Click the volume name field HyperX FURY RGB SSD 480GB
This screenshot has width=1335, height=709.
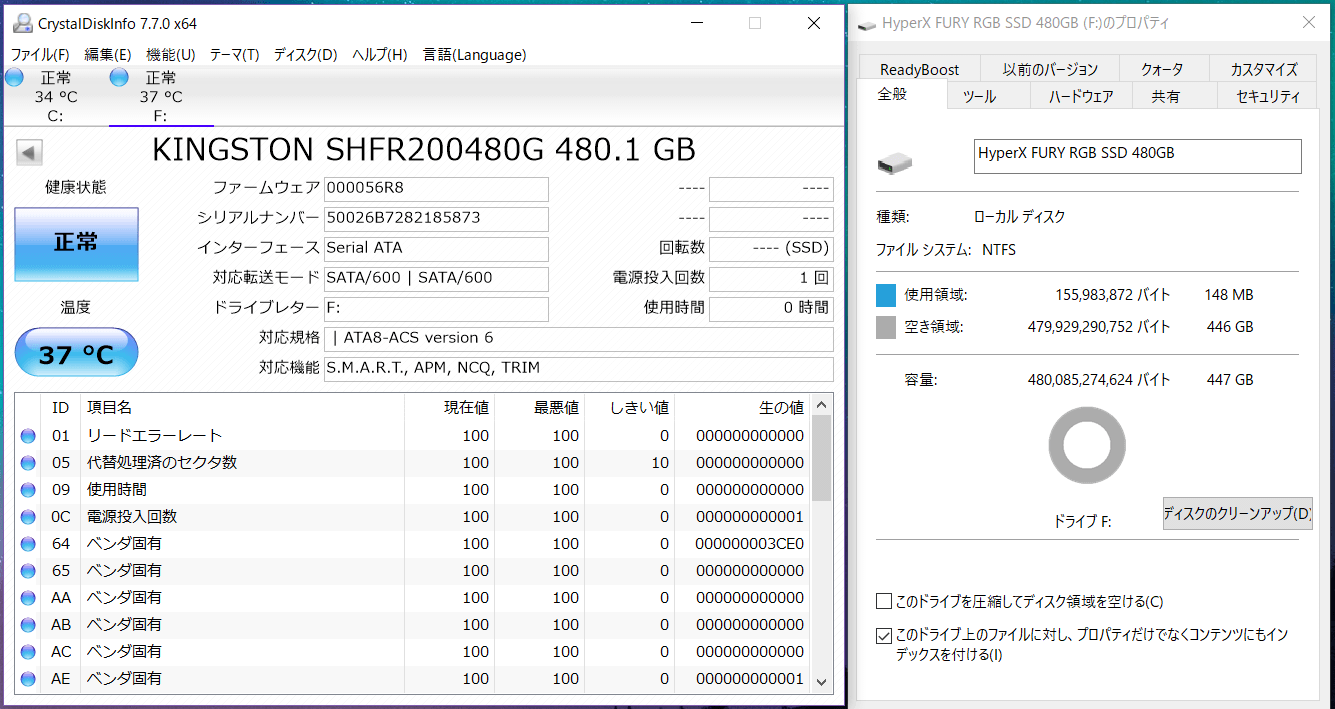[x=1138, y=156]
